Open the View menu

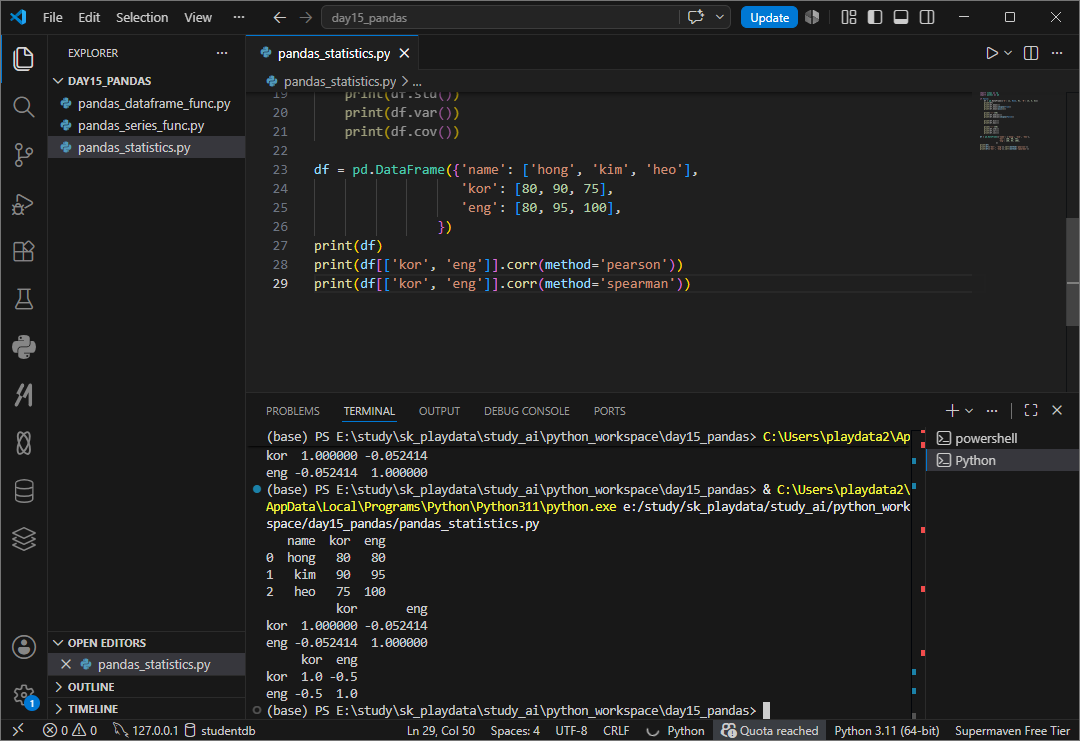coord(198,17)
